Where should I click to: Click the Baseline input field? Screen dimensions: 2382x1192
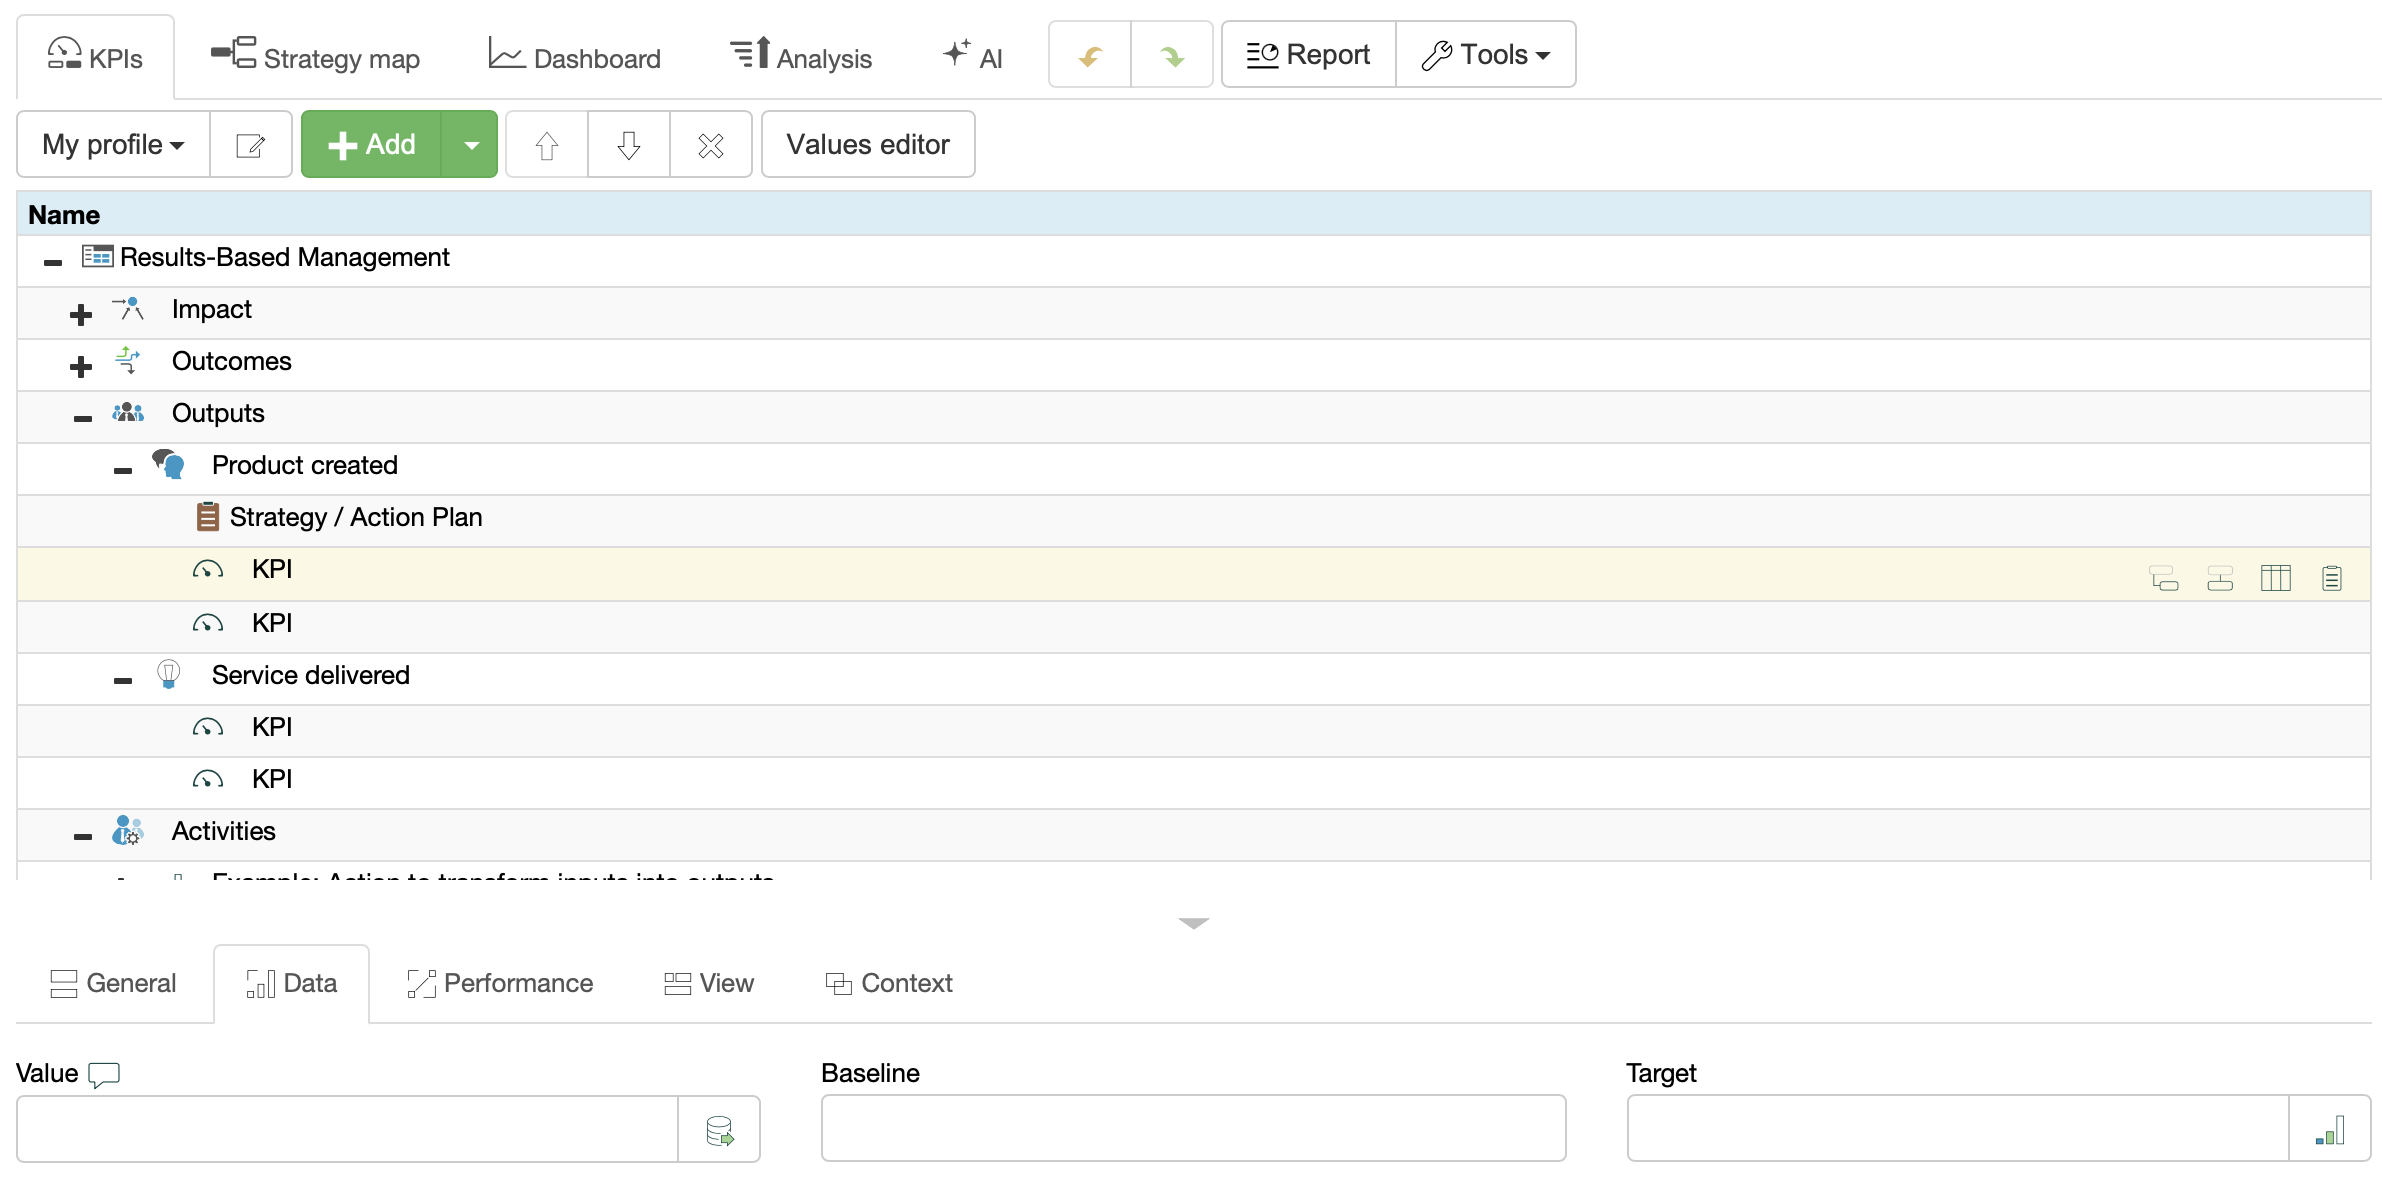pos(1192,1128)
